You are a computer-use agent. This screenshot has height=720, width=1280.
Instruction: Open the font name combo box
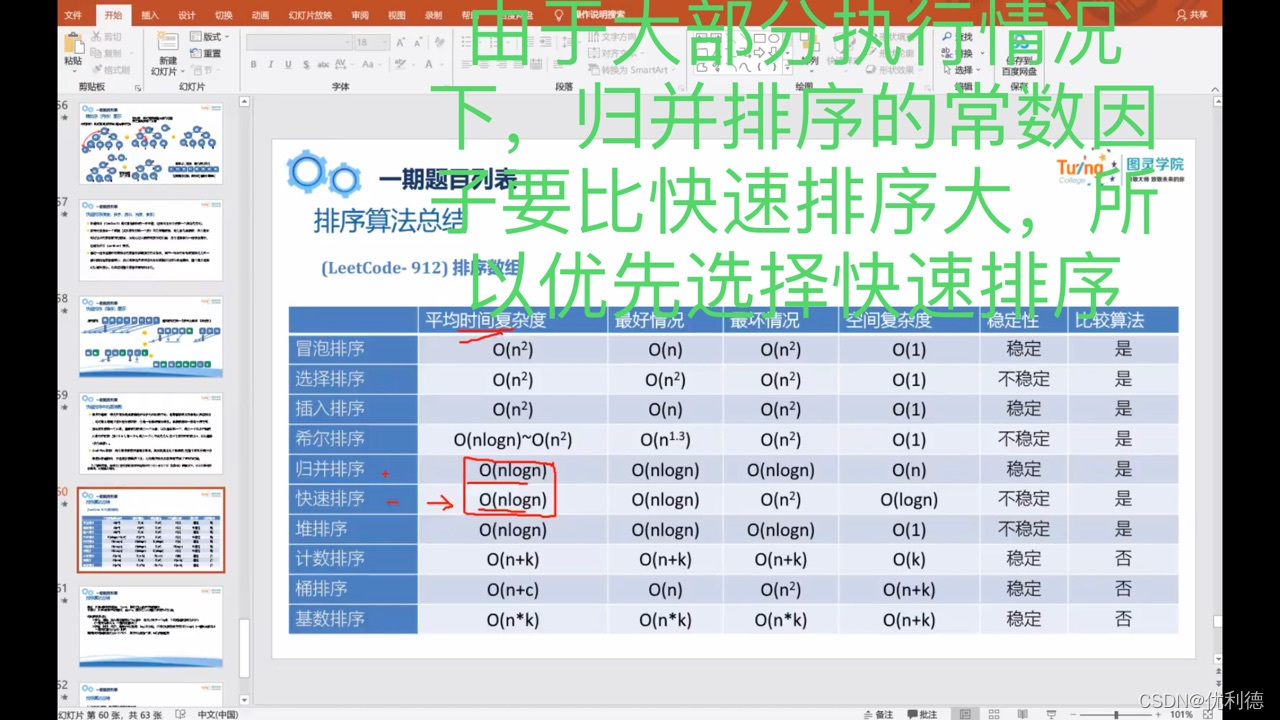point(299,42)
